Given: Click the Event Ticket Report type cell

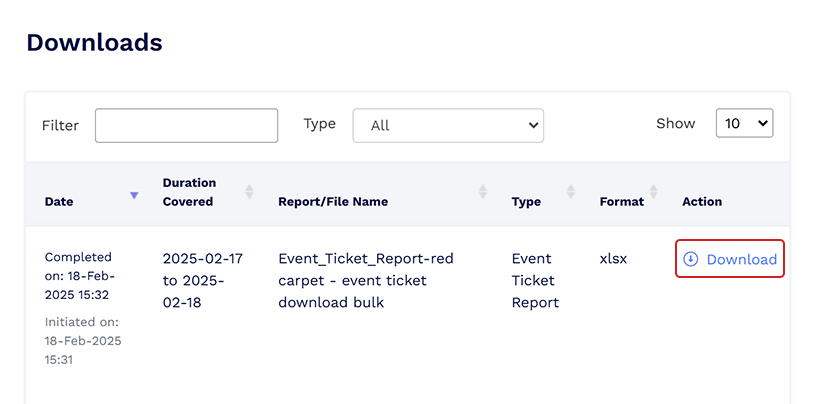Looking at the screenshot, I should 536,281.
